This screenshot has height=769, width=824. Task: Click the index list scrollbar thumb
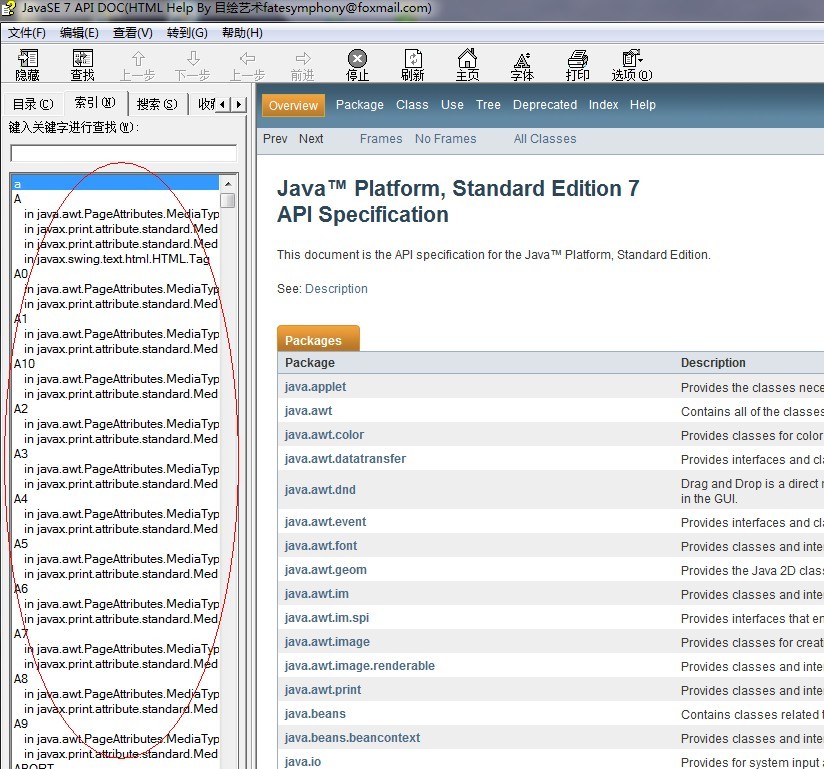pyautogui.click(x=228, y=200)
